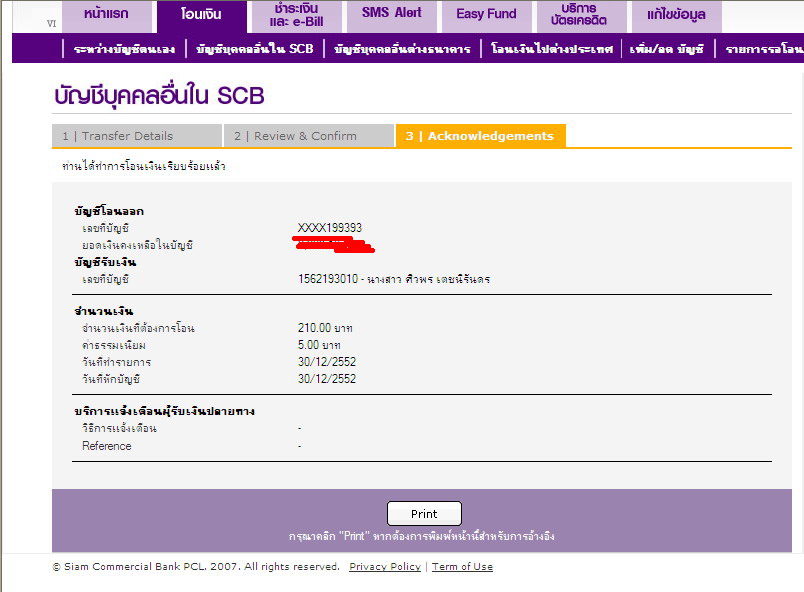Open the Term of Use link
This screenshot has height=592, width=804.
click(462, 566)
